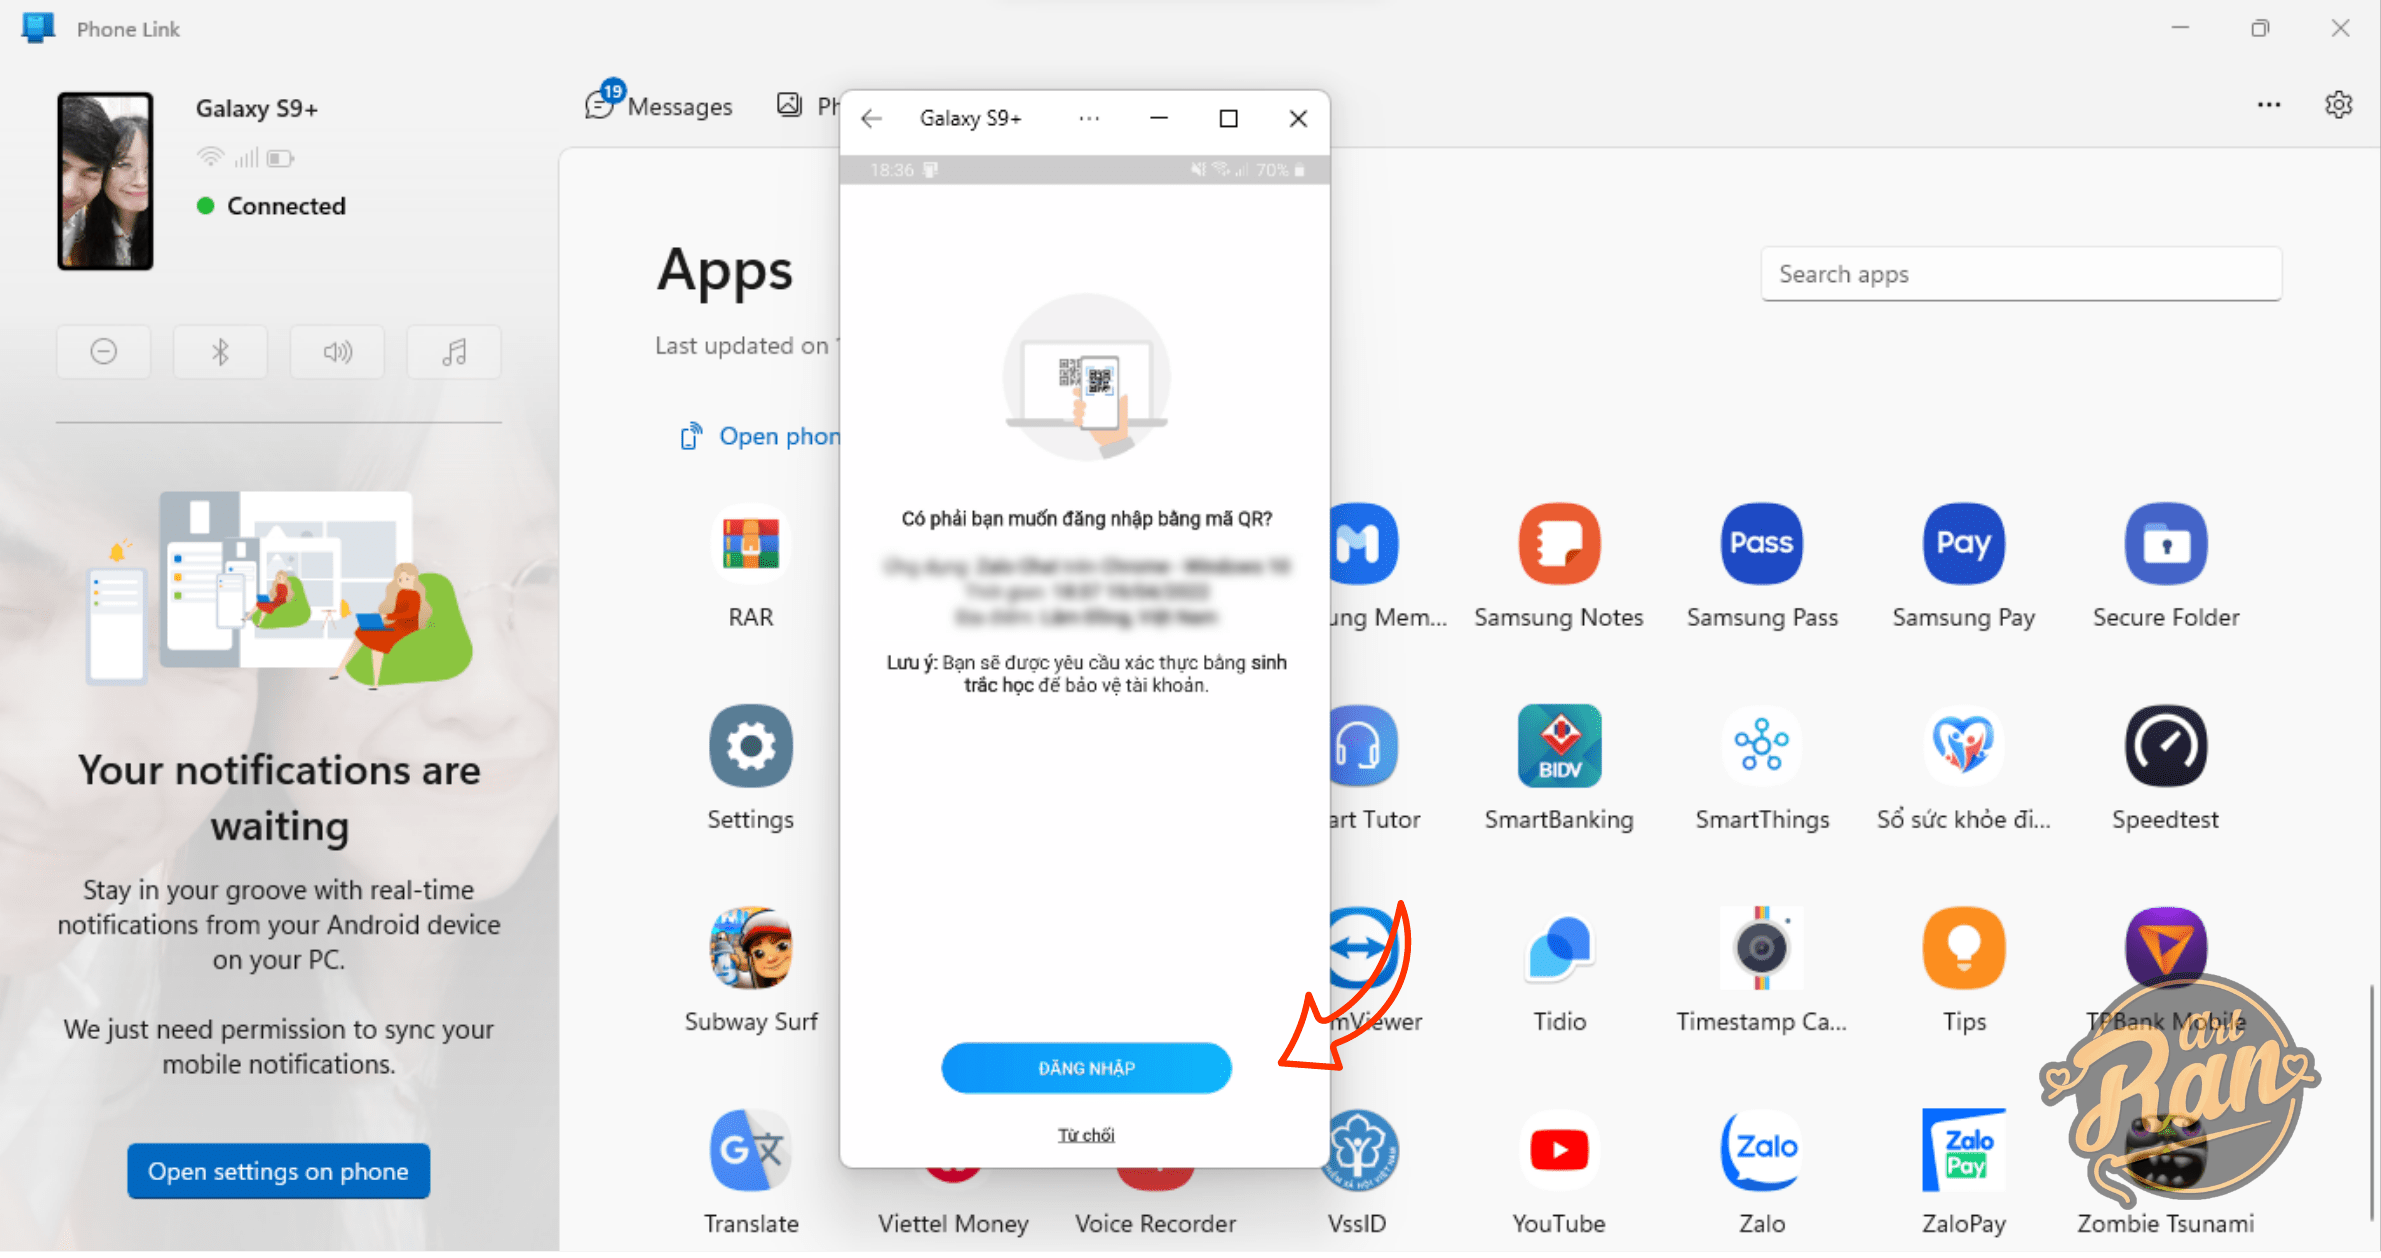Open the Translate app
The width and height of the screenshot is (2381, 1258).
click(750, 1150)
